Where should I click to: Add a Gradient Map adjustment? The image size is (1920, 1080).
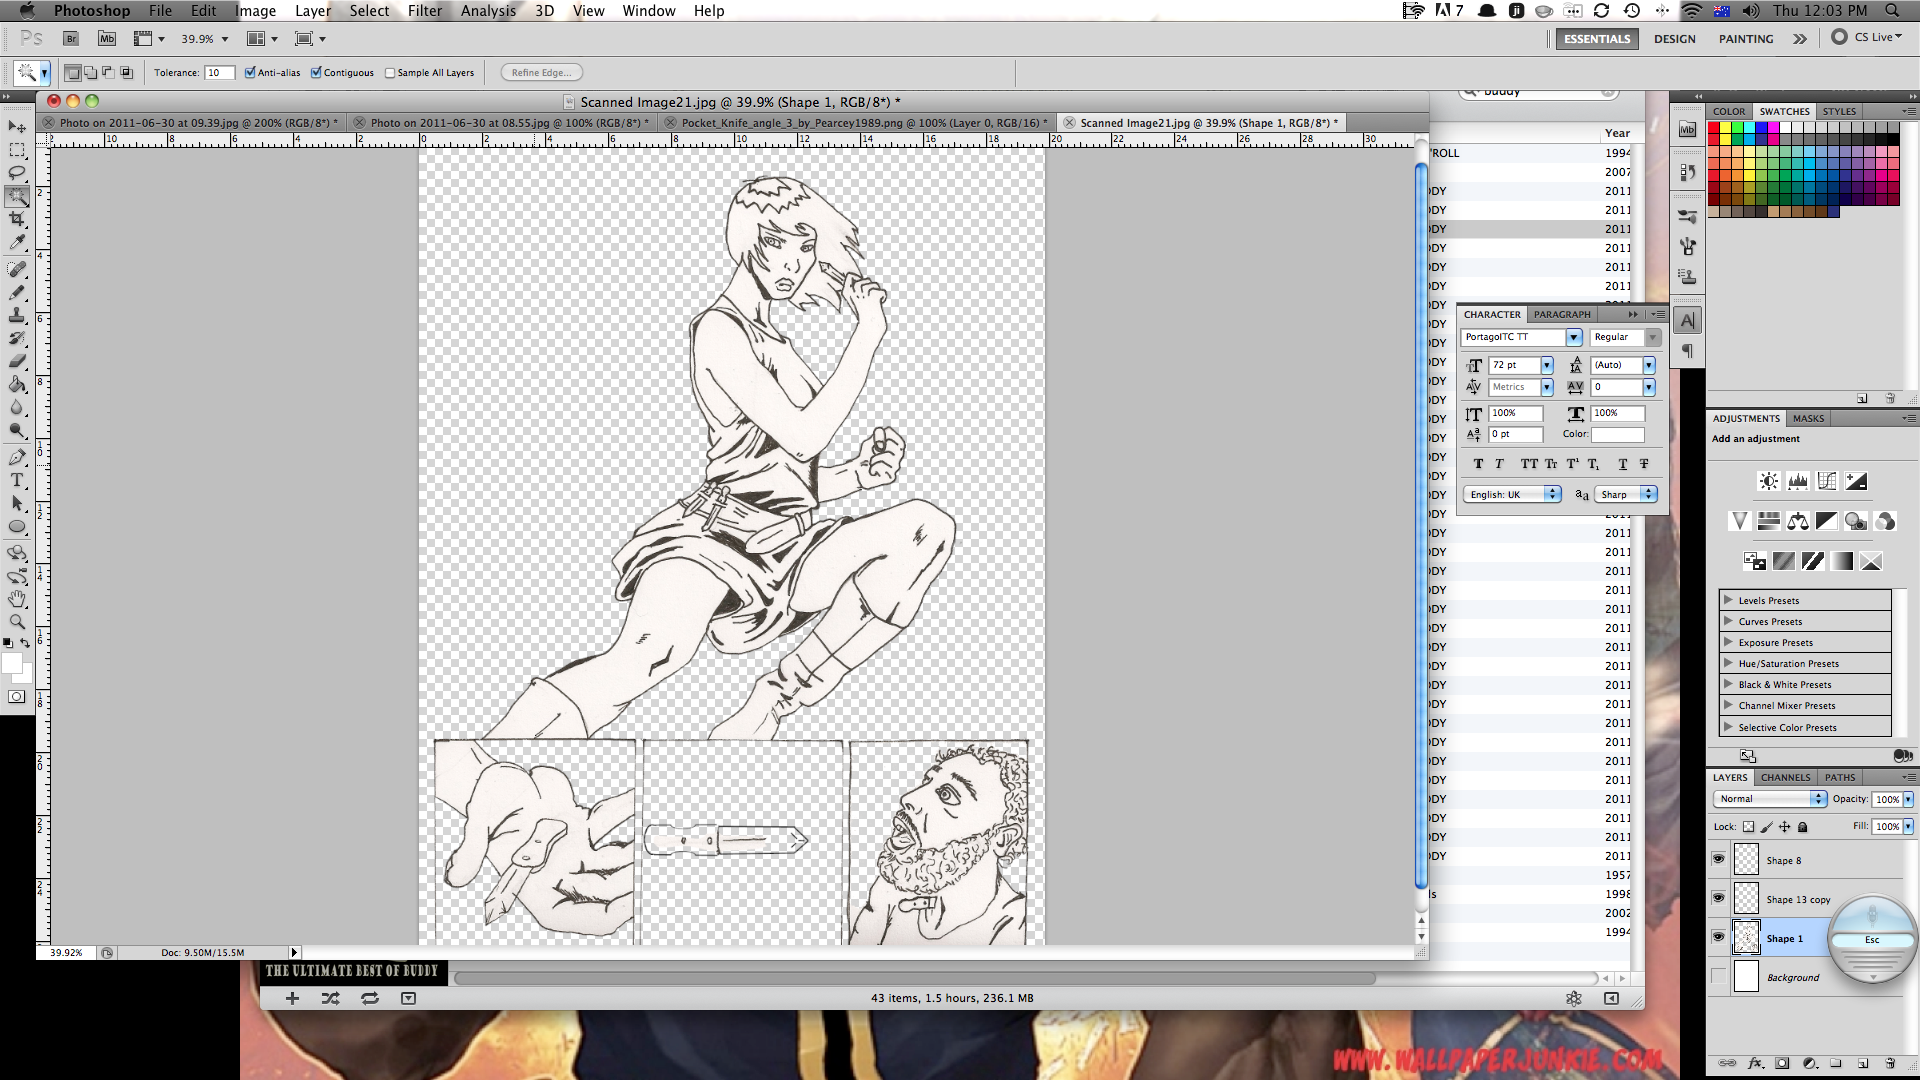pos(1842,561)
